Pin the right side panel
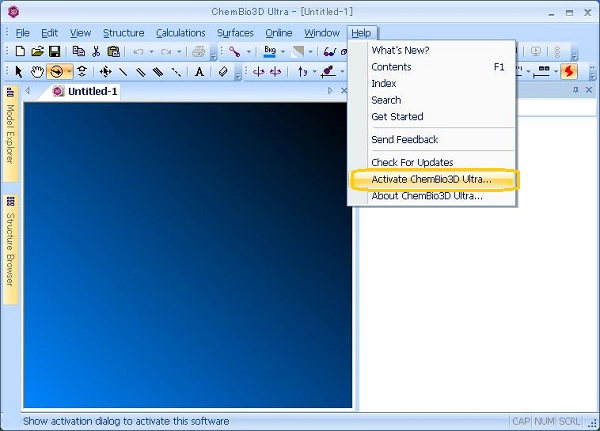 575,90
